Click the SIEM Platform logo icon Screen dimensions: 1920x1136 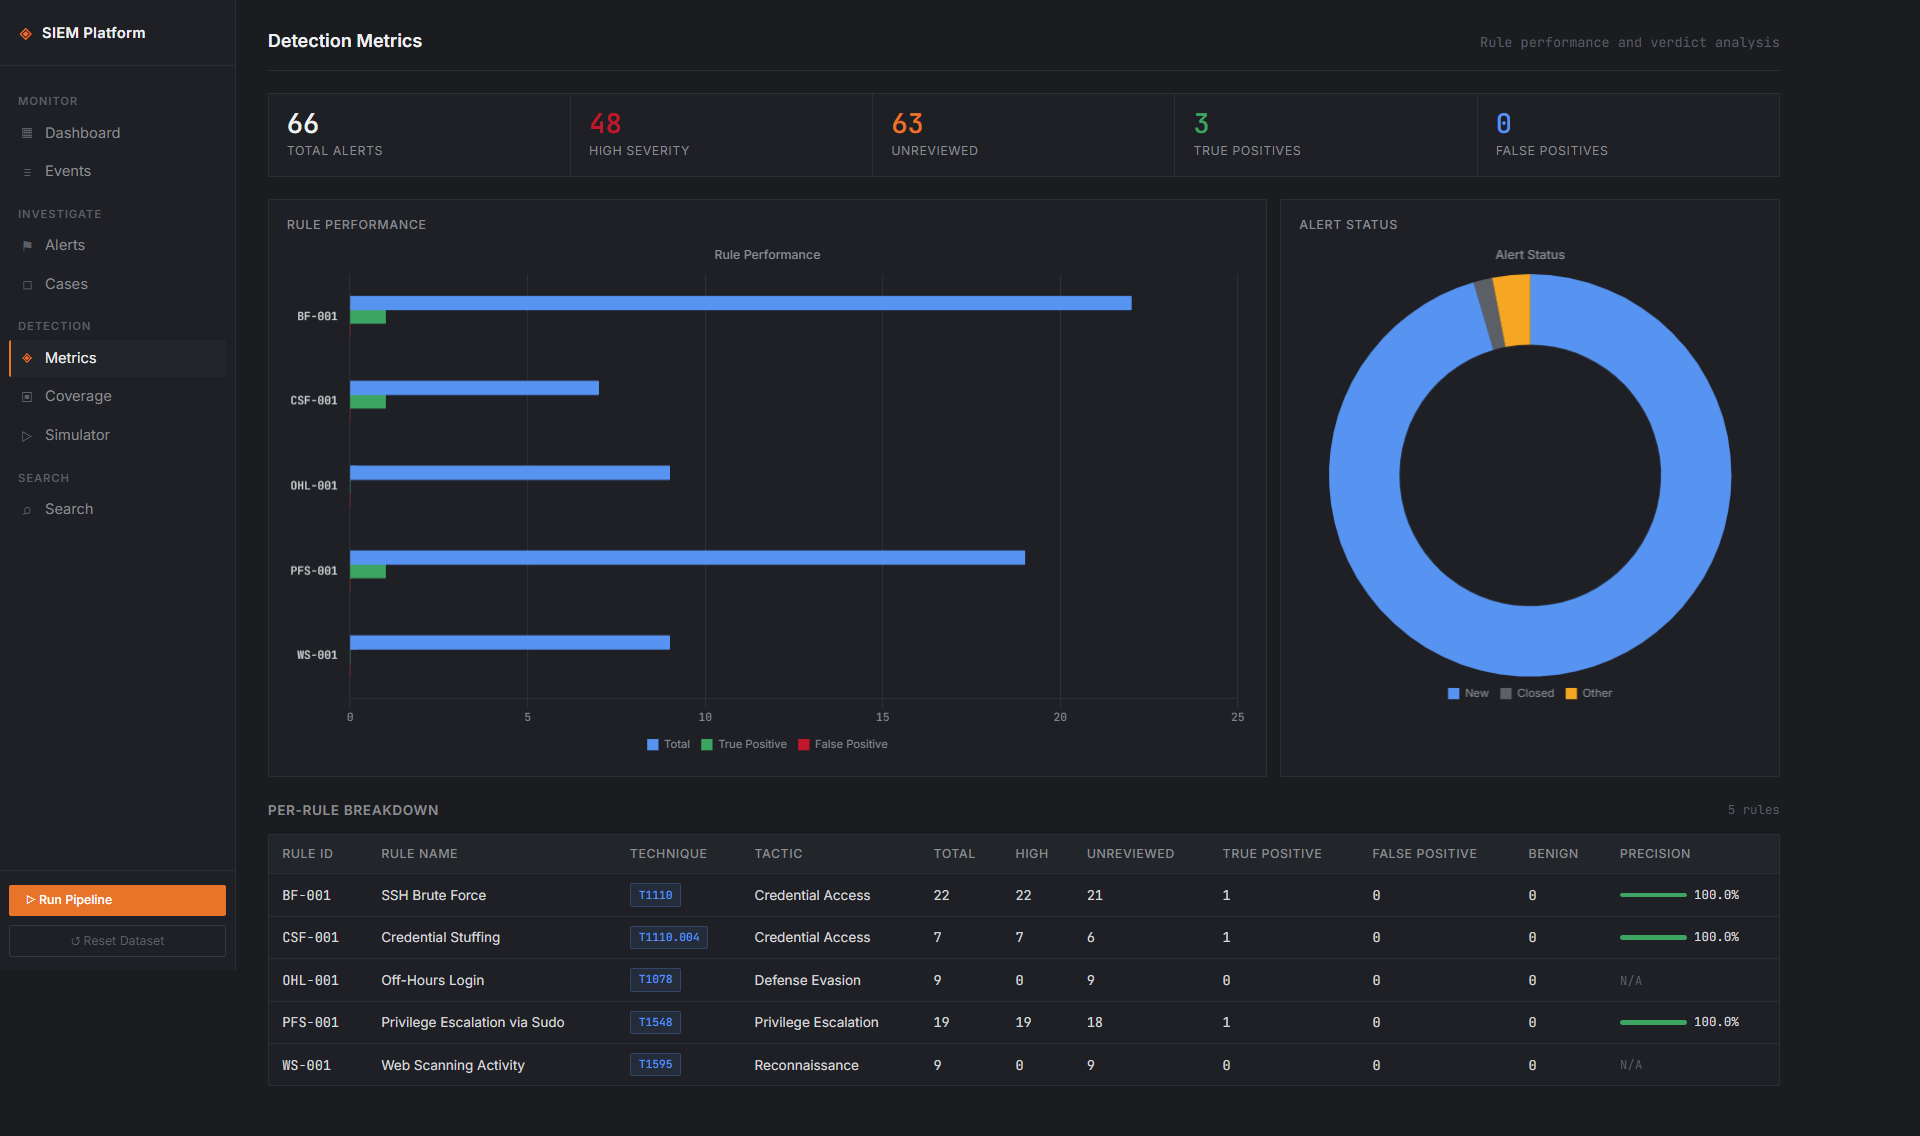(26, 33)
